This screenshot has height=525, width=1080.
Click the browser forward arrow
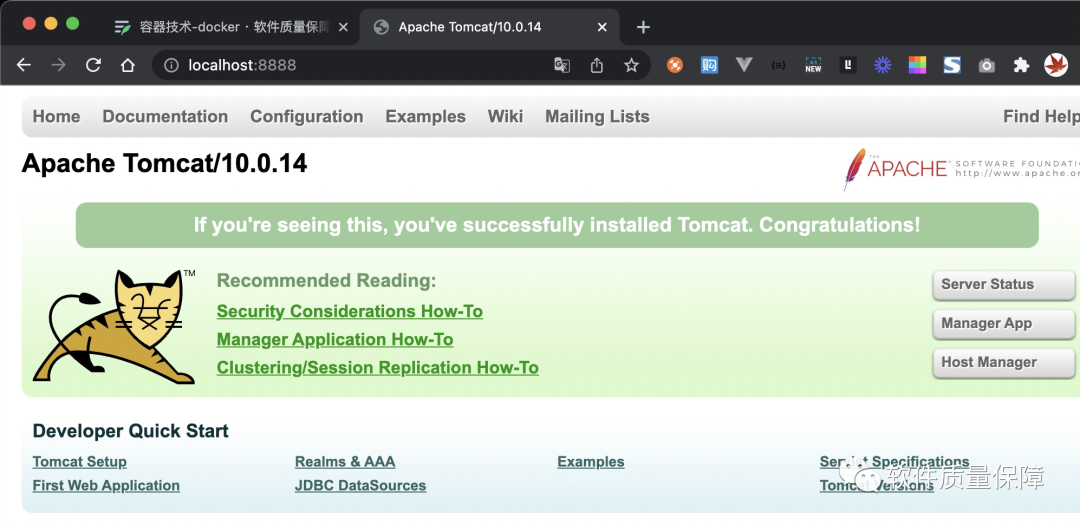pos(59,65)
